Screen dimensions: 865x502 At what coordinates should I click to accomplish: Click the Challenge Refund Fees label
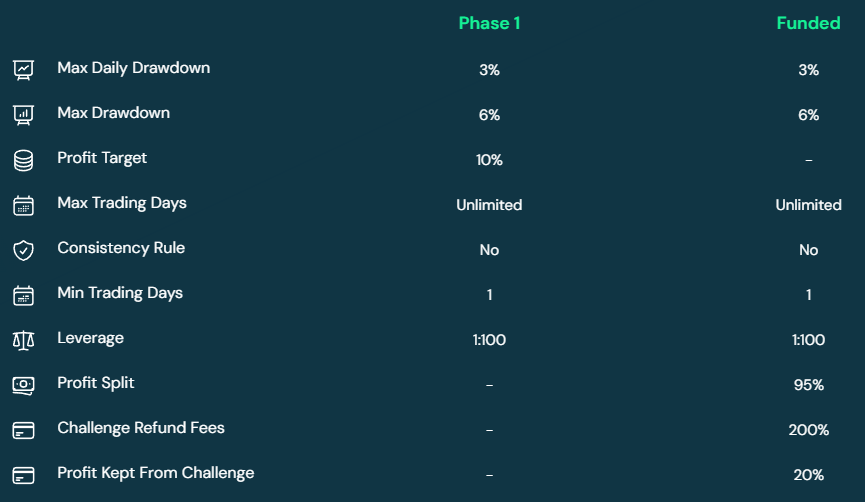tap(141, 428)
